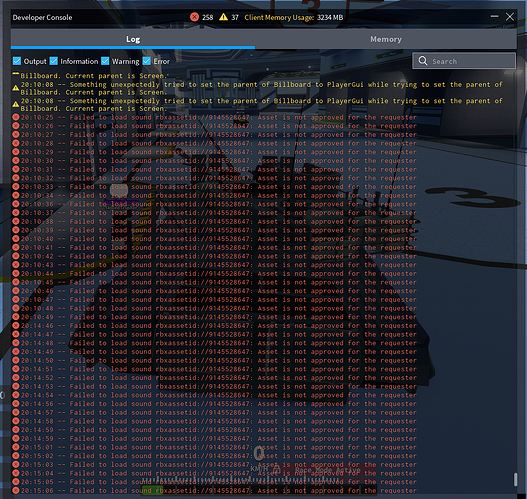Select the 20:14:49 error log entry
The height and width of the screenshot is (499, 527).
coord(214,351)
